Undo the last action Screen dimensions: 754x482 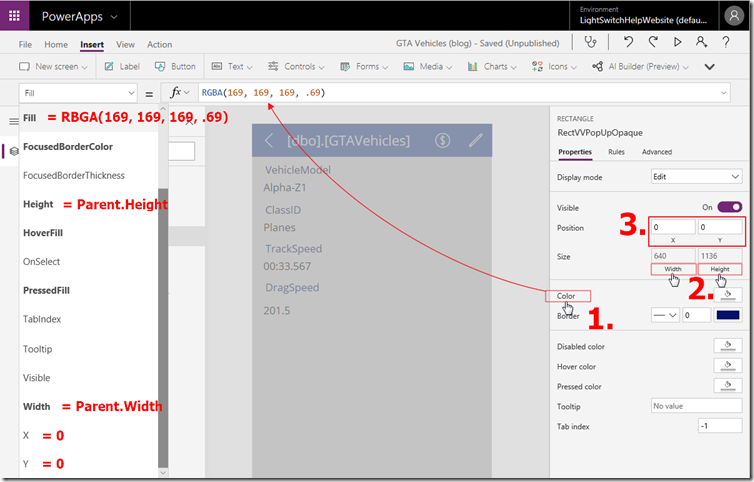click(x=628, y=42)
